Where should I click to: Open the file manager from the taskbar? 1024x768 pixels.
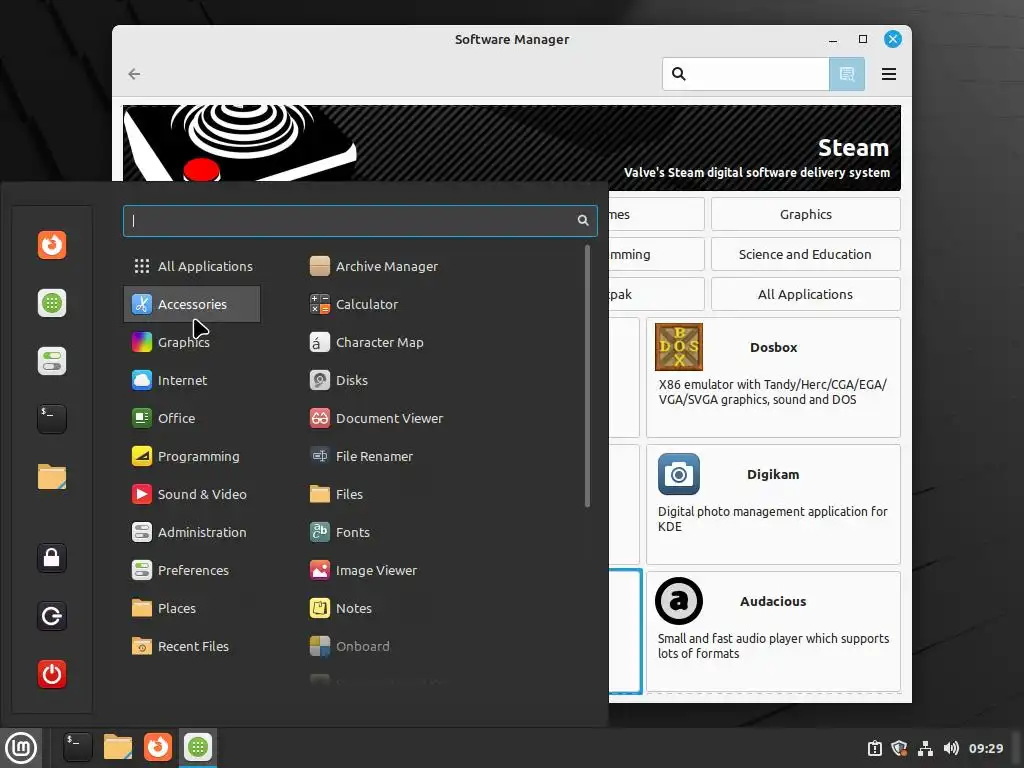coord(118,747)
